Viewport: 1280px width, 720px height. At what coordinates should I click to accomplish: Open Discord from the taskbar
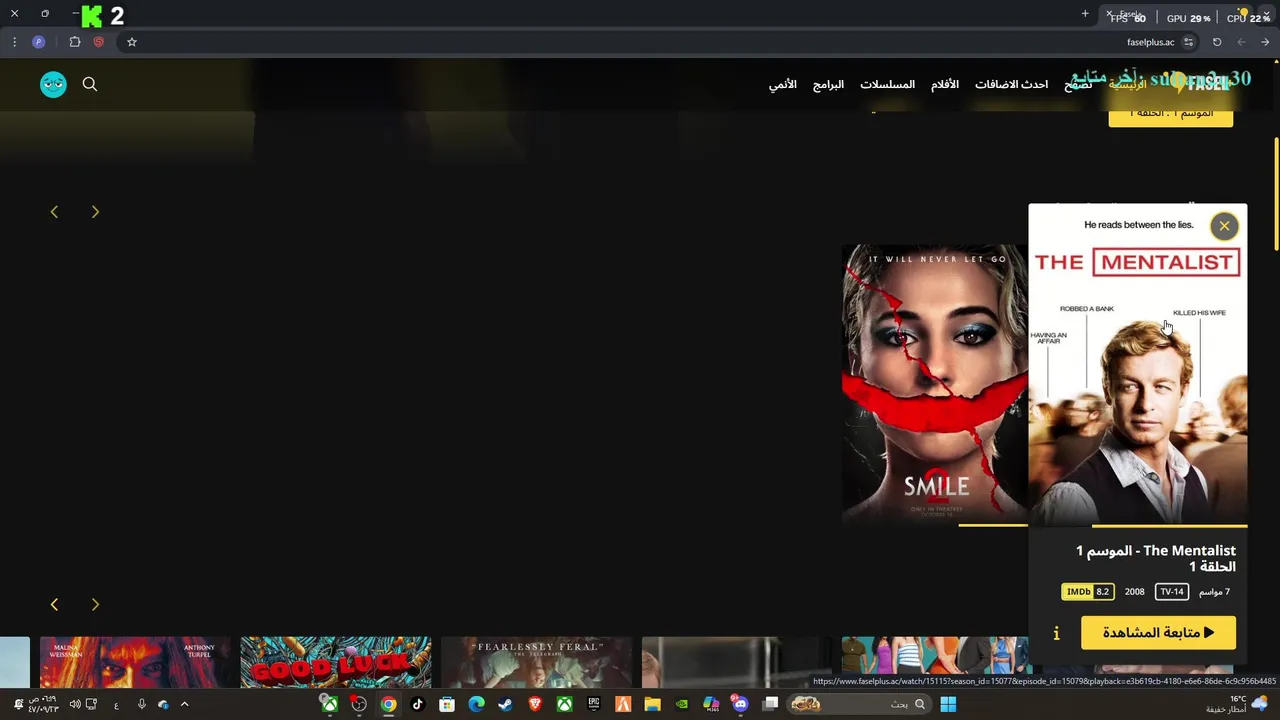[x=740, y=704]
